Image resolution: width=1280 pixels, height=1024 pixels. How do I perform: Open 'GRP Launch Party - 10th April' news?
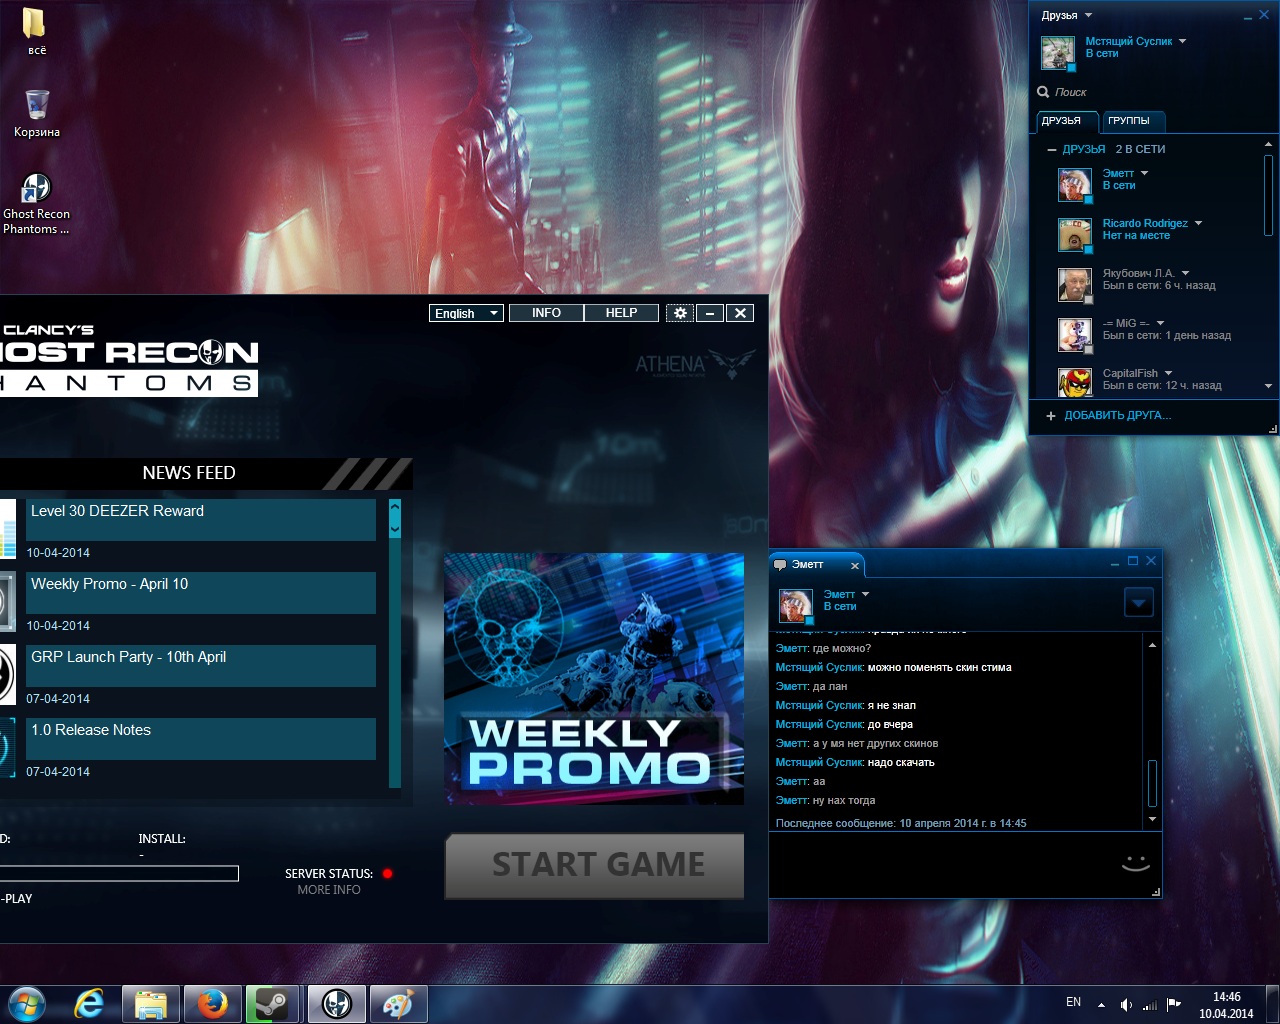click(201, 666)
